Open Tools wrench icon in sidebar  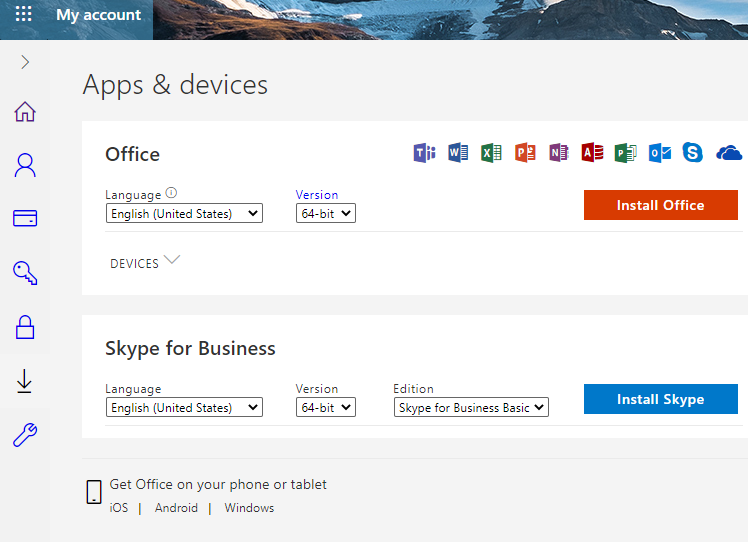point(25,435)
